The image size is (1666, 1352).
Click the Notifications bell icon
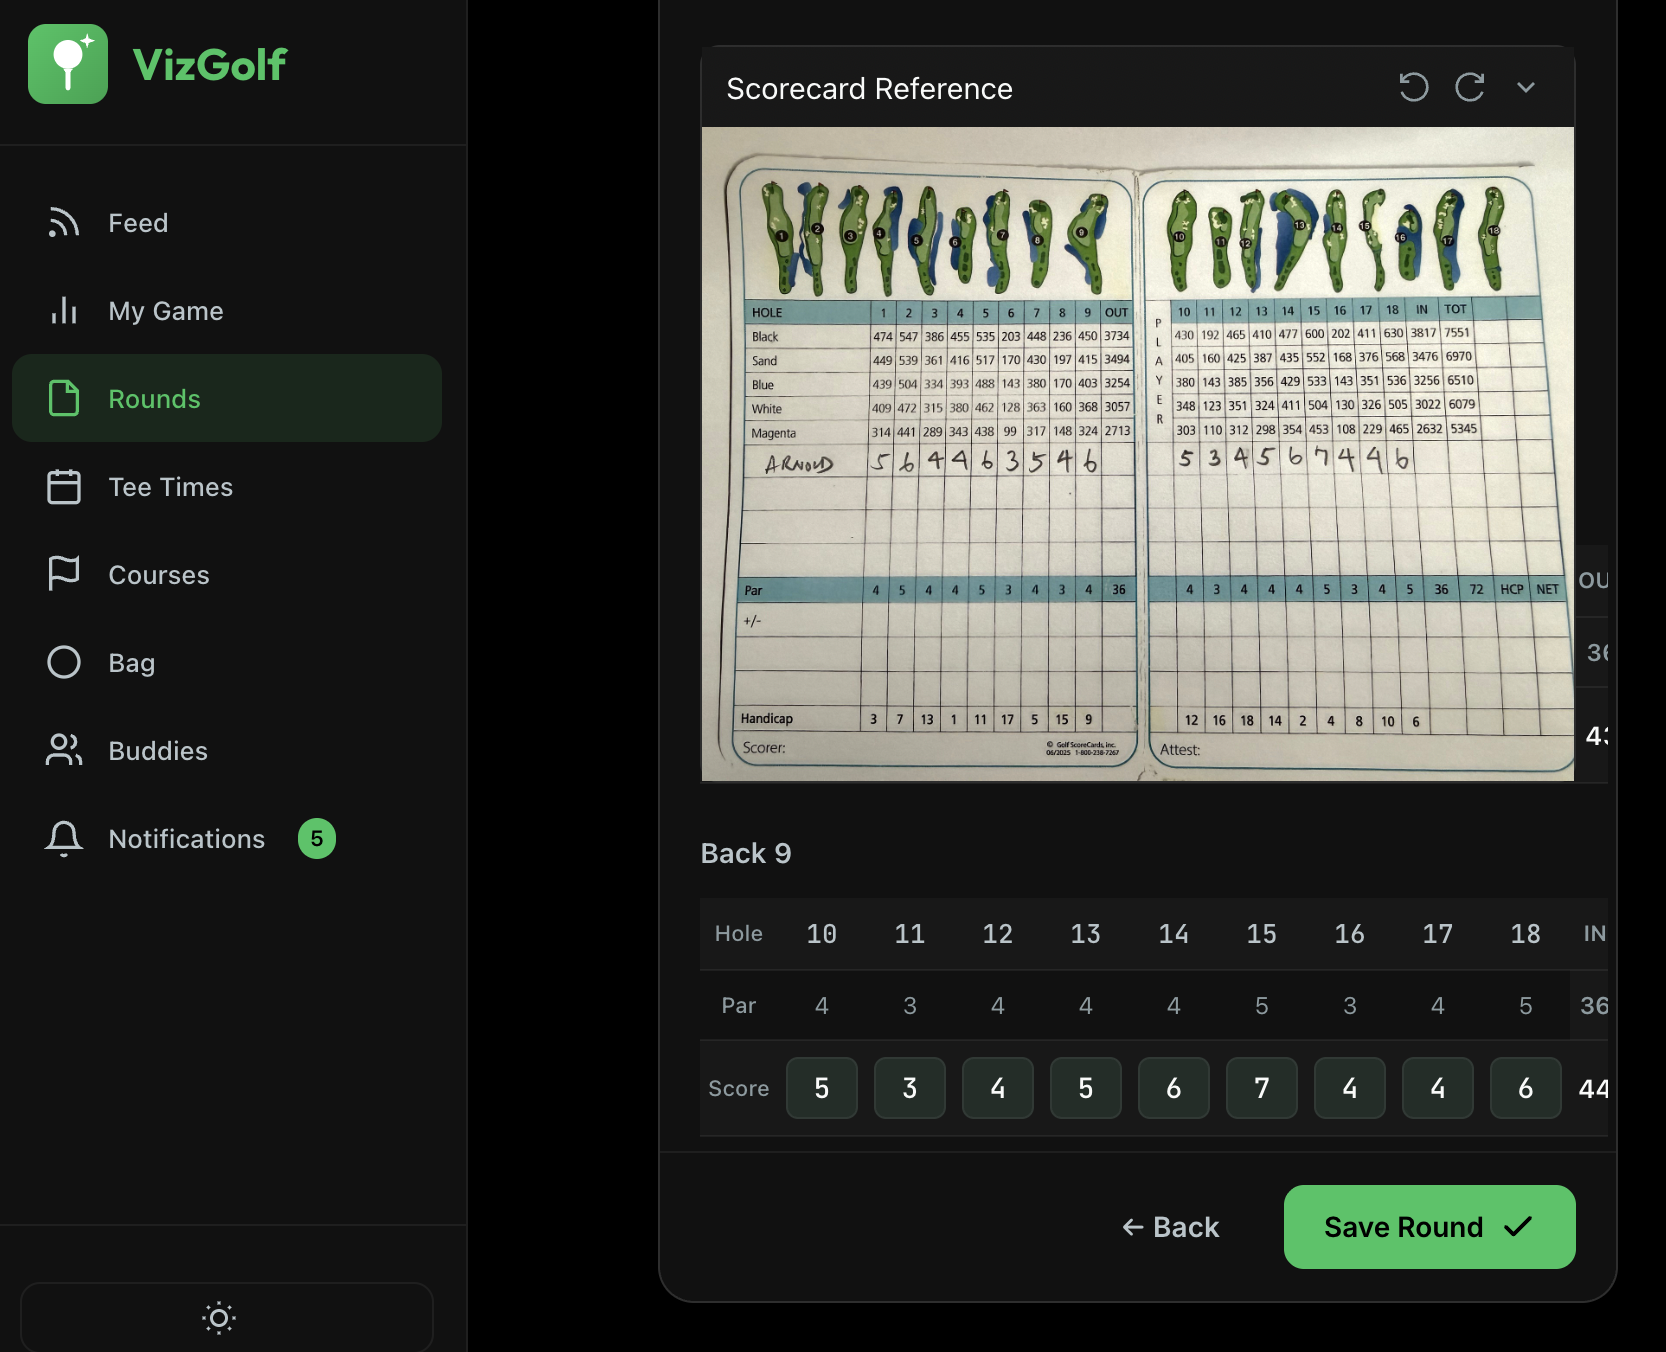point(63,838)
